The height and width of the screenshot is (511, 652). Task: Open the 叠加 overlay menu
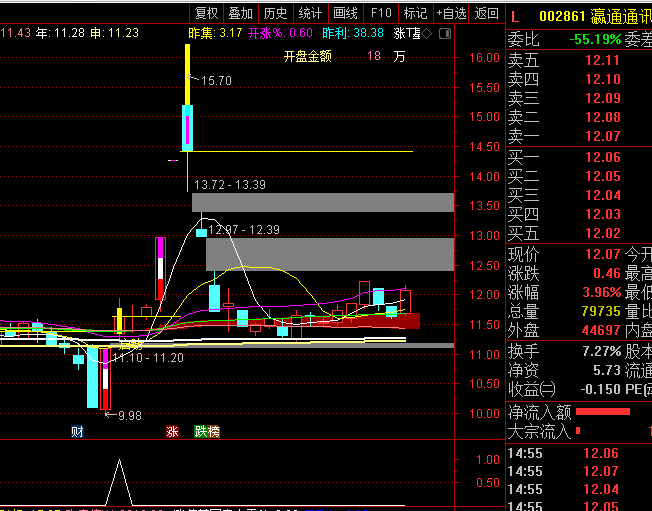tap(241, 13)
